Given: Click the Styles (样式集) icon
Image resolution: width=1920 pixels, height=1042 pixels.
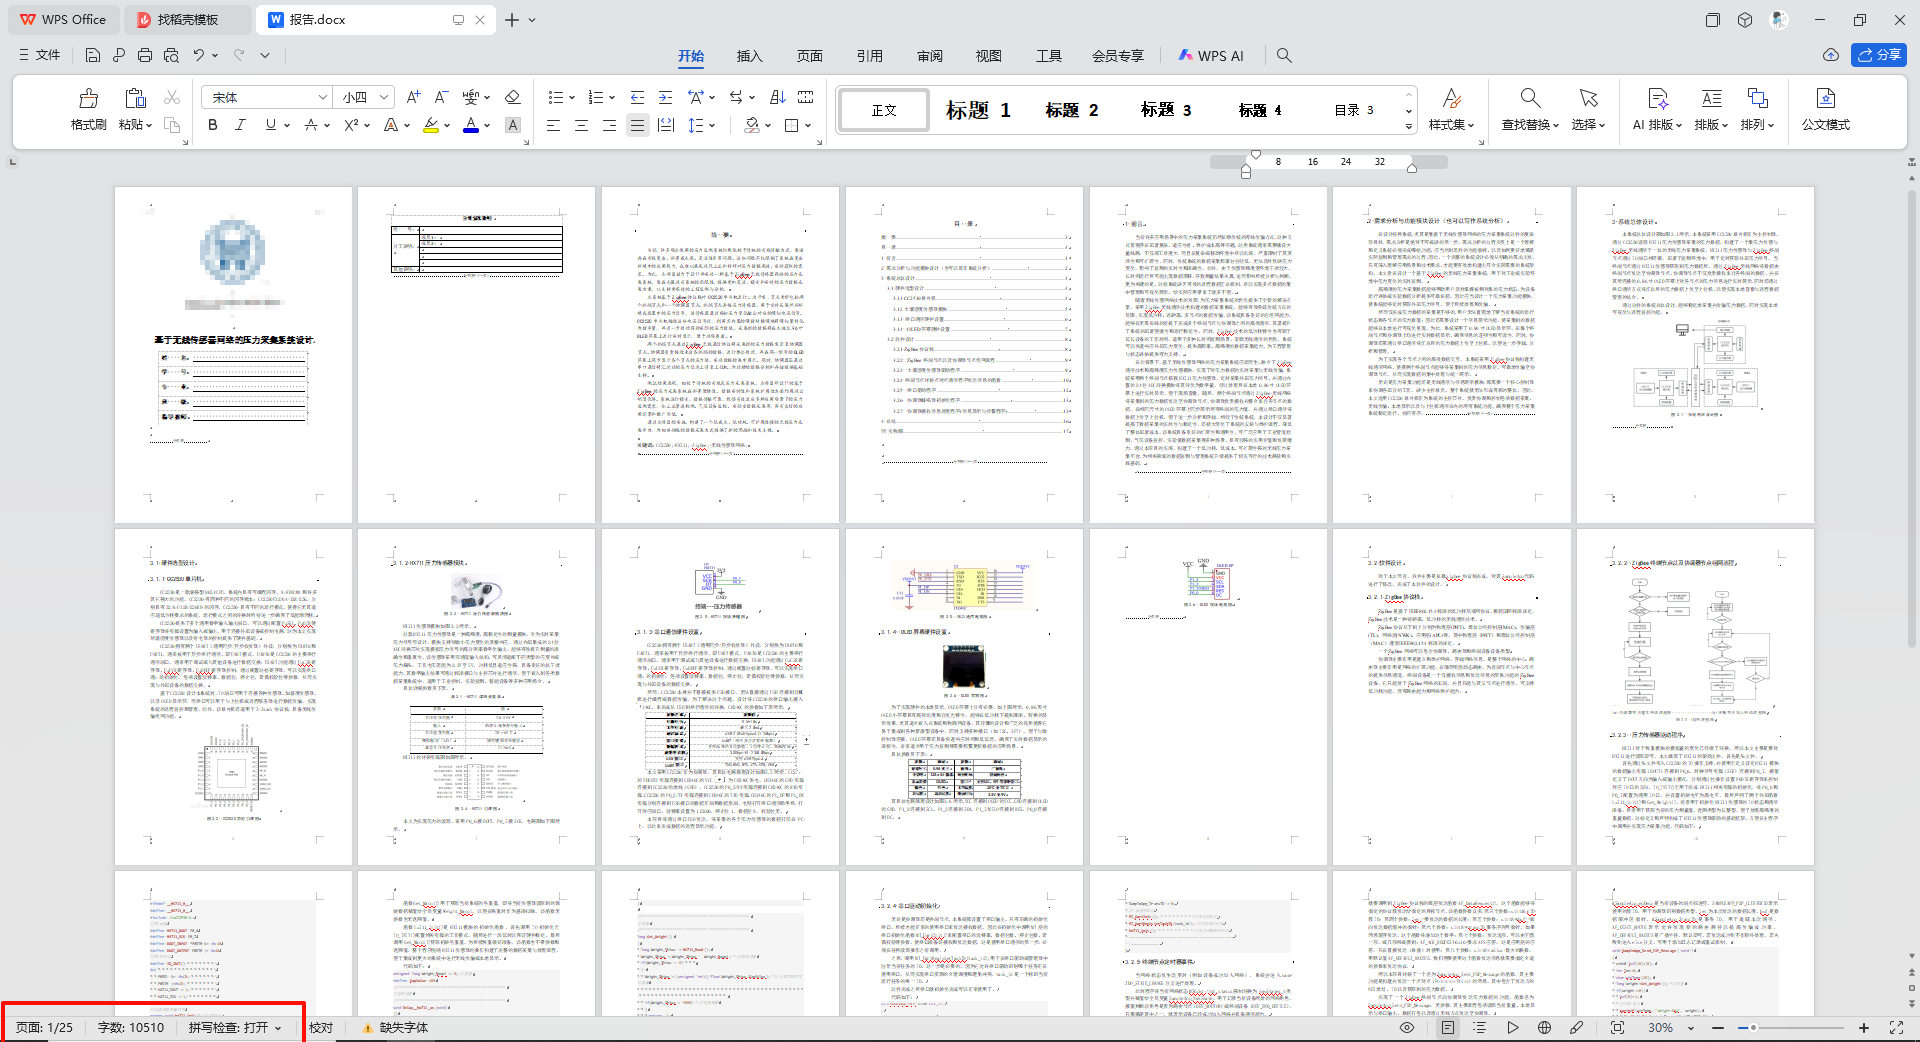Looking at the screenshot, I should click(x=1452, y=98).
